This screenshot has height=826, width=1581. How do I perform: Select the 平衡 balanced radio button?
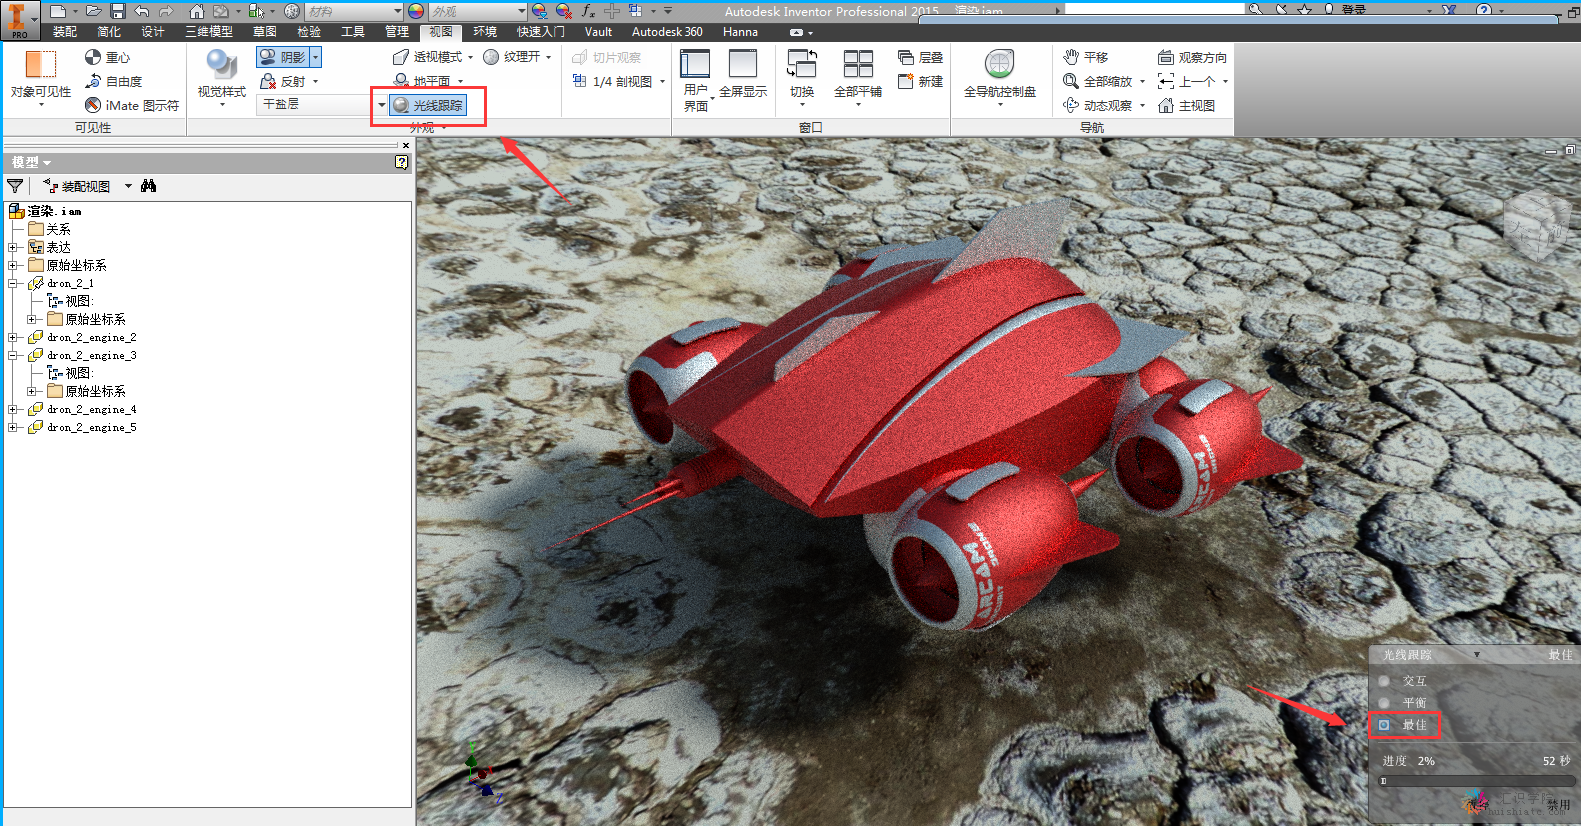pos(1385,703)
